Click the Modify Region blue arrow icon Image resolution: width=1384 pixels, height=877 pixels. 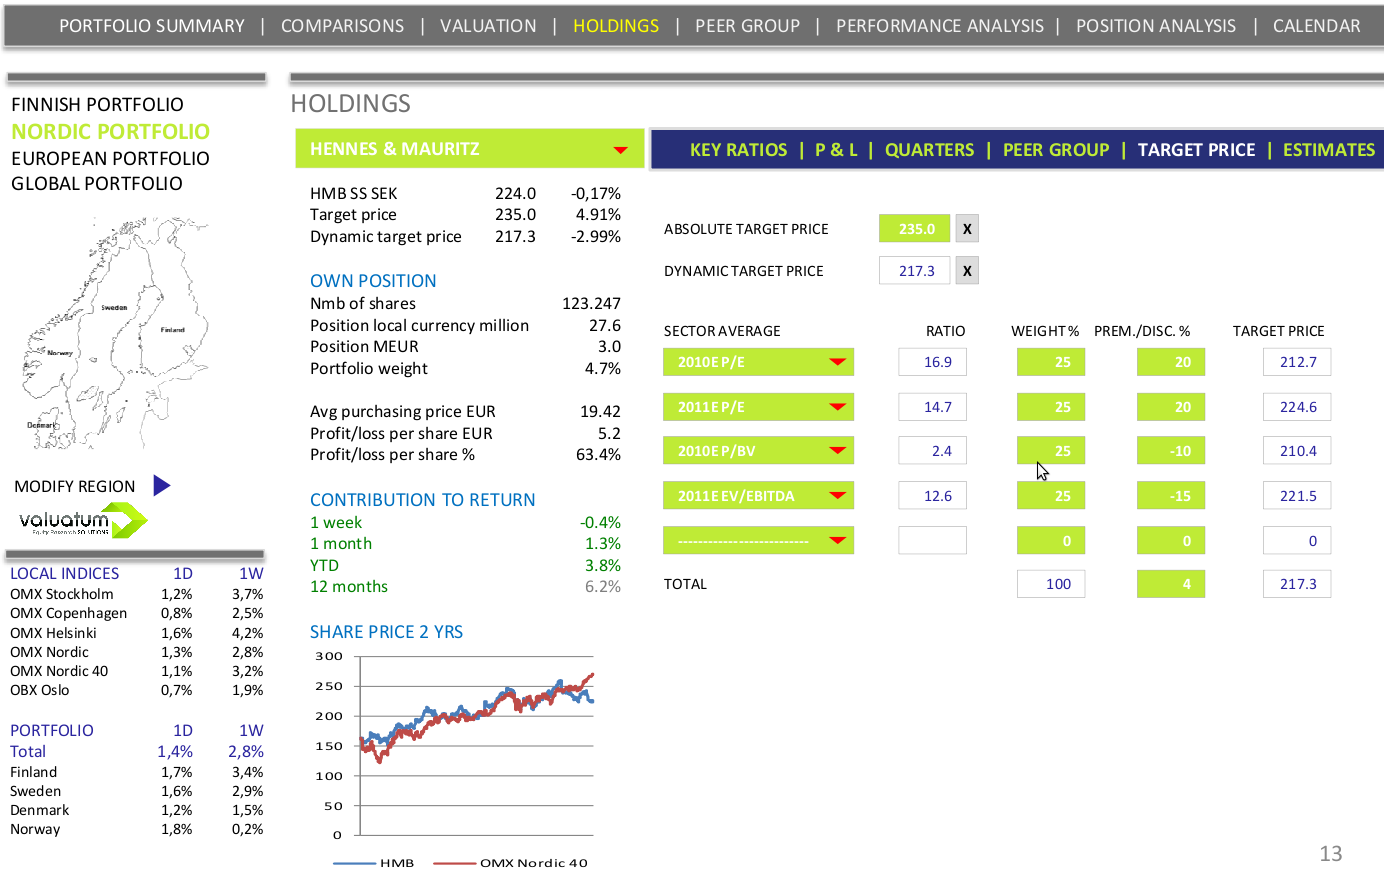tap(162, 486)
